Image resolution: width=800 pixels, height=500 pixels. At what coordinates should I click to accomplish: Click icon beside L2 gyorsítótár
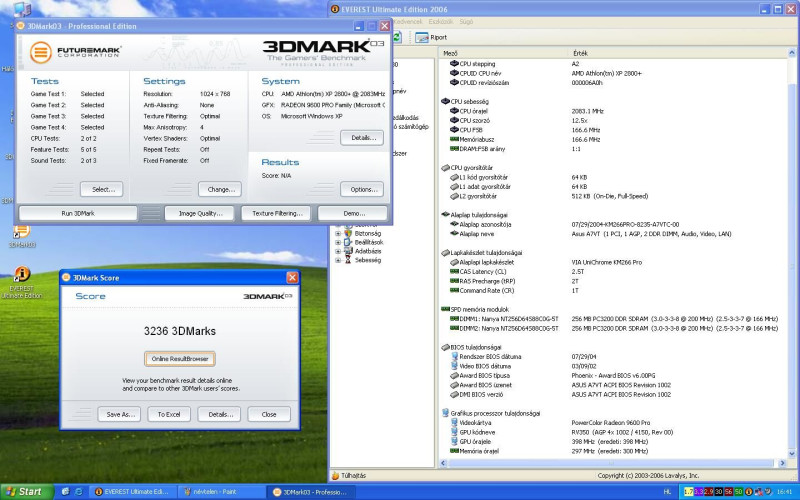(454, 196)
